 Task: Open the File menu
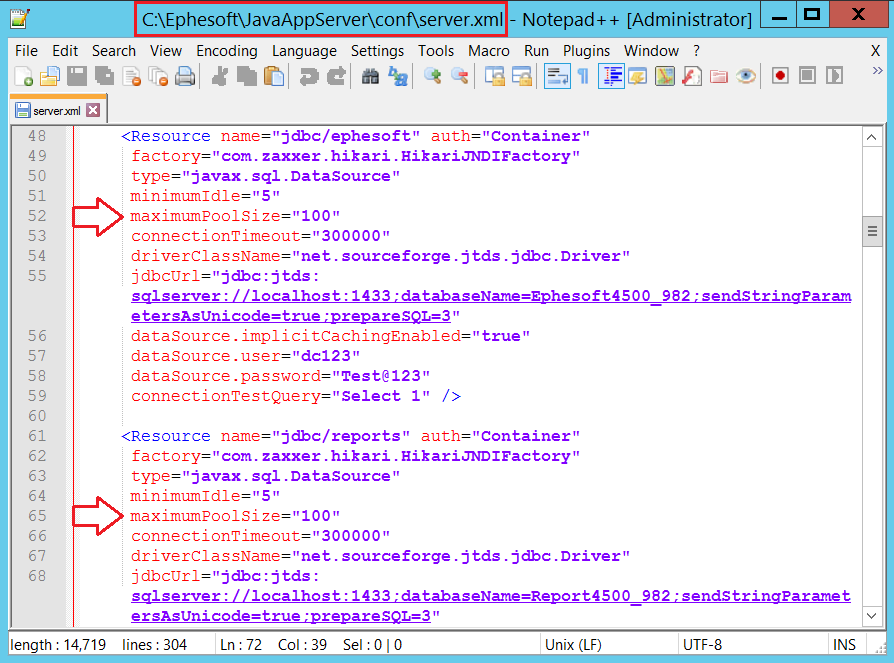[26, 51]
